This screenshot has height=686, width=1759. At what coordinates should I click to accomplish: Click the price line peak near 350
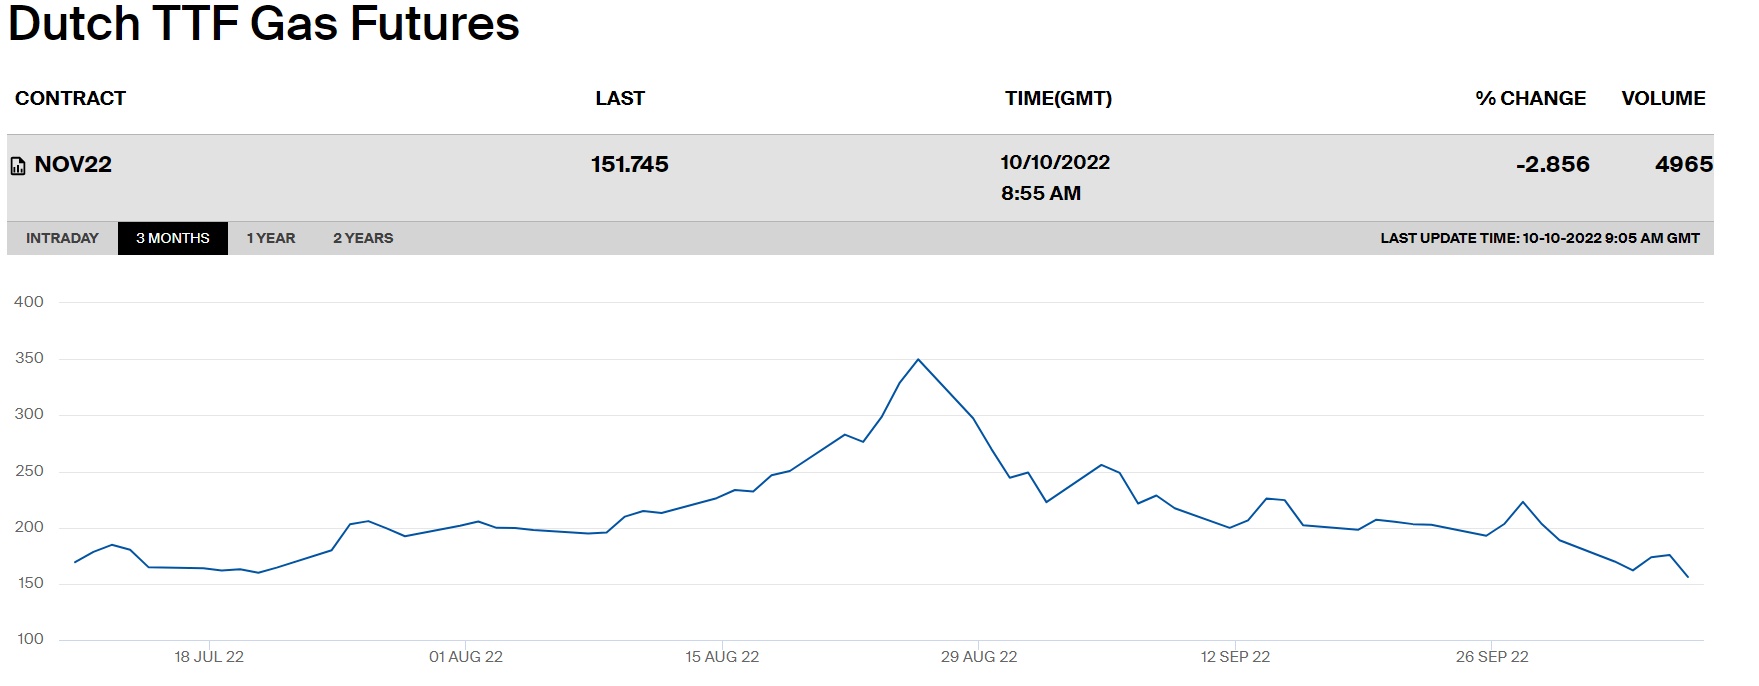click(x=918, y=360)
